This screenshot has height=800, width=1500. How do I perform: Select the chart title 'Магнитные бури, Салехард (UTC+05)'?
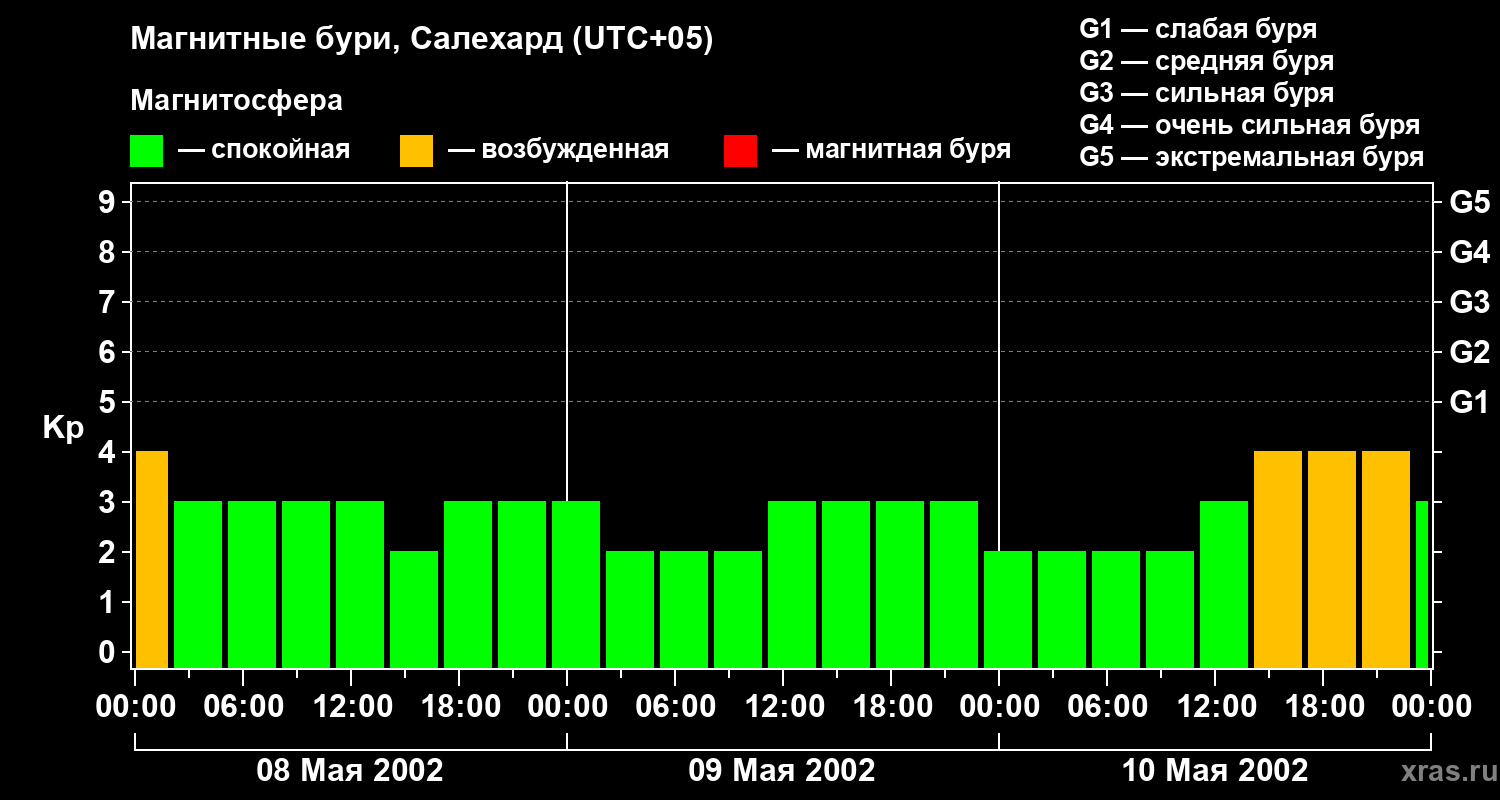(422, 40)
